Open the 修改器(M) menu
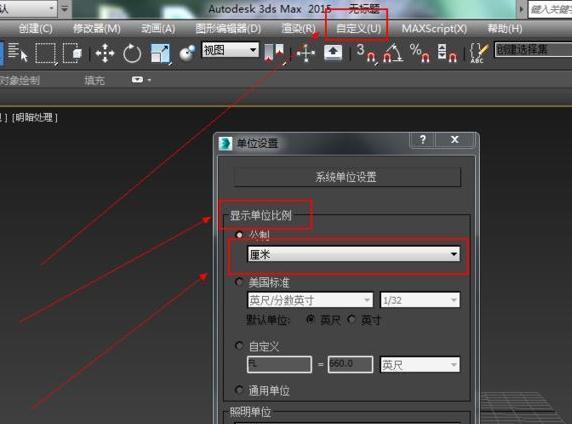Screen dimensions: 572x424 click(x=97, y=28)
